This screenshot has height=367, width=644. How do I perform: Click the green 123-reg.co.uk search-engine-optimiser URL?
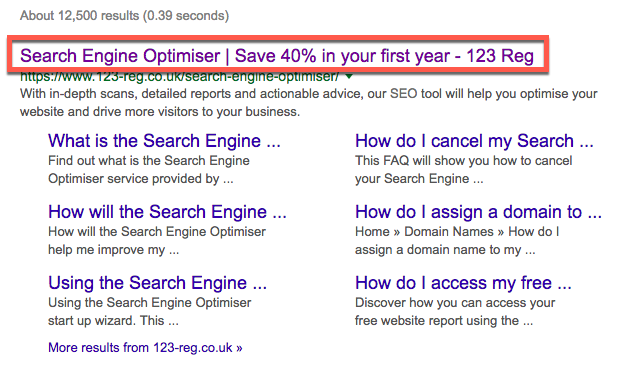click(x=179, y=77)
